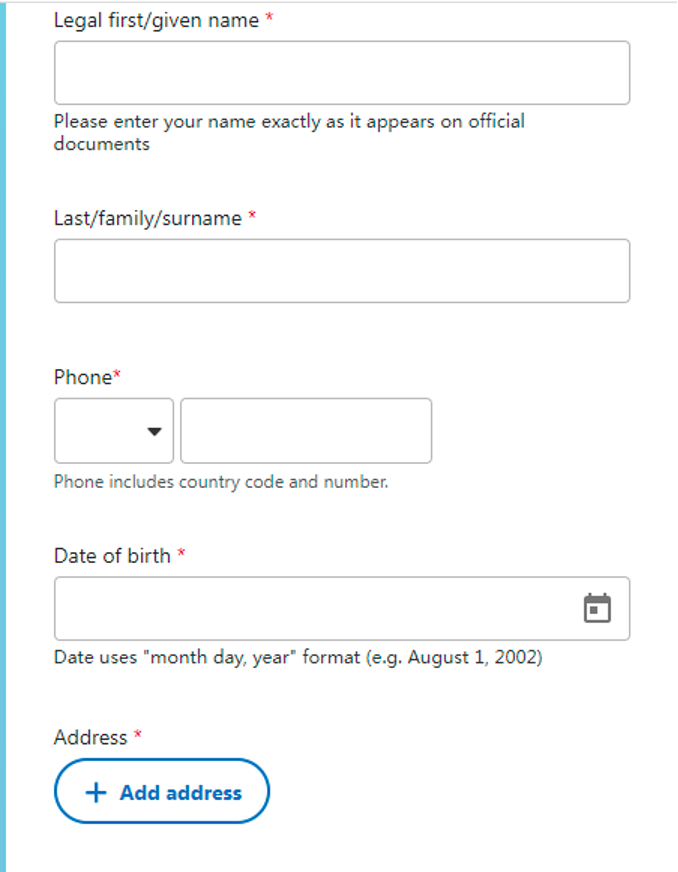Click the official documents name hint text
Screen dimensions: 678x872
pos(288,132)
